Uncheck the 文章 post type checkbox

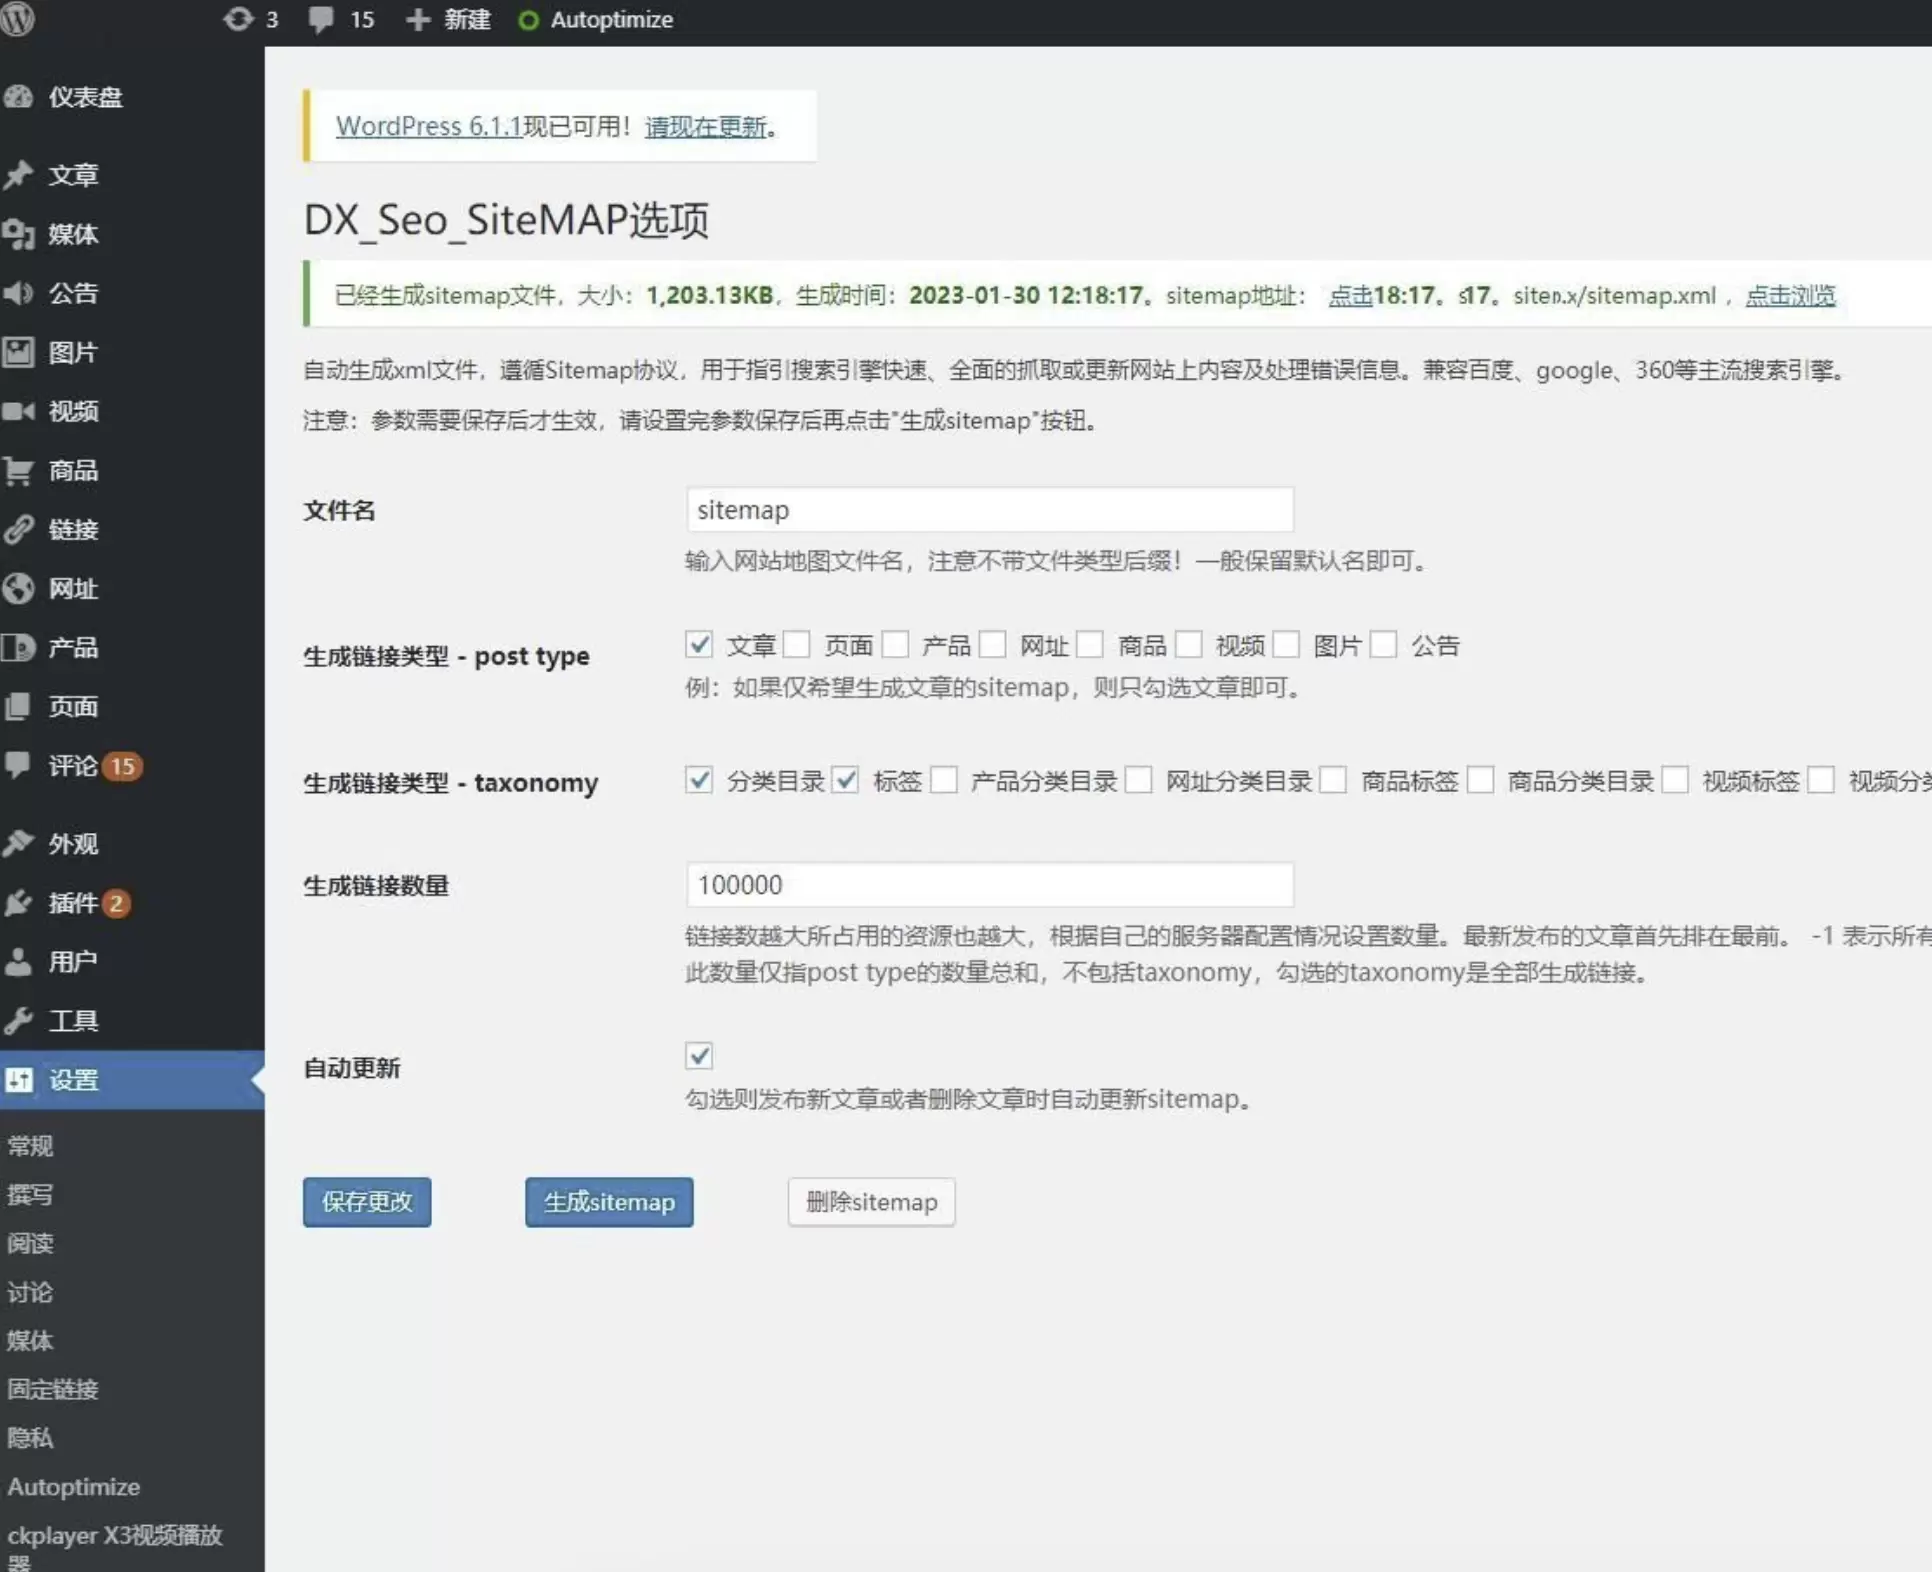pos(699,644)
